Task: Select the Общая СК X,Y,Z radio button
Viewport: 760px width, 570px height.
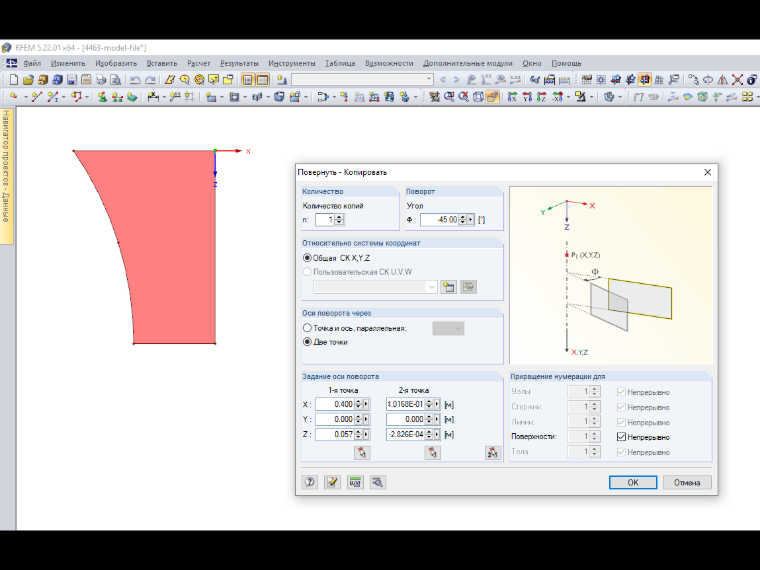Action: tap(307, 258)
